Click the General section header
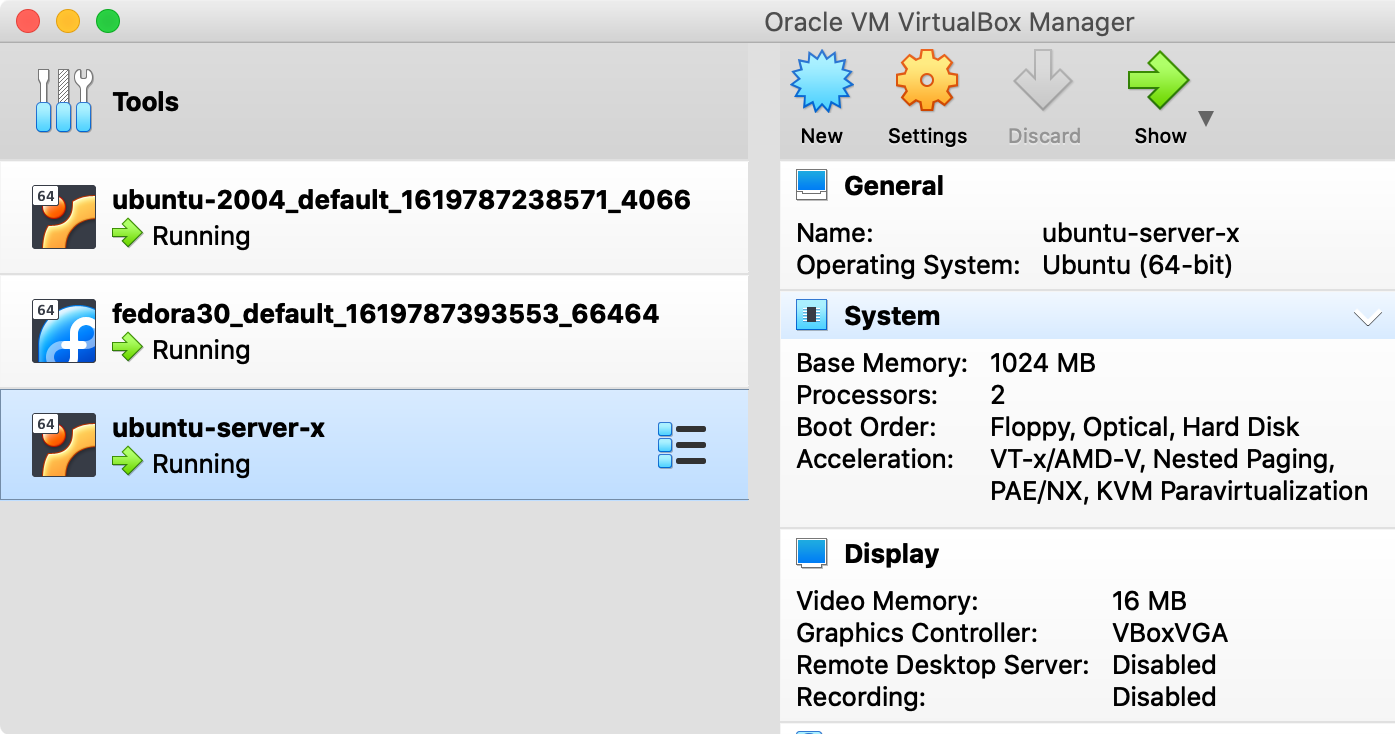Screen dimensions: 1395x734 [893, 186]
